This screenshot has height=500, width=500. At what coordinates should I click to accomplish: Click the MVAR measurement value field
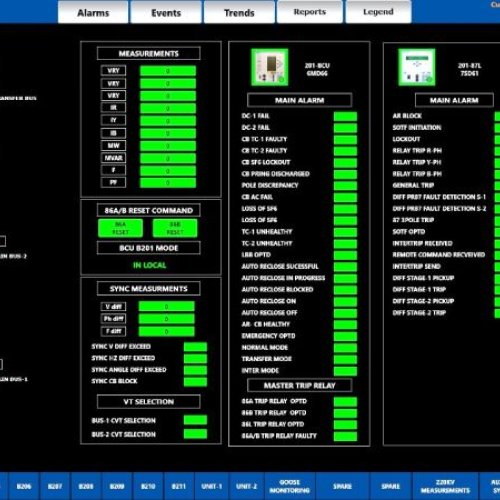[168, 158]
